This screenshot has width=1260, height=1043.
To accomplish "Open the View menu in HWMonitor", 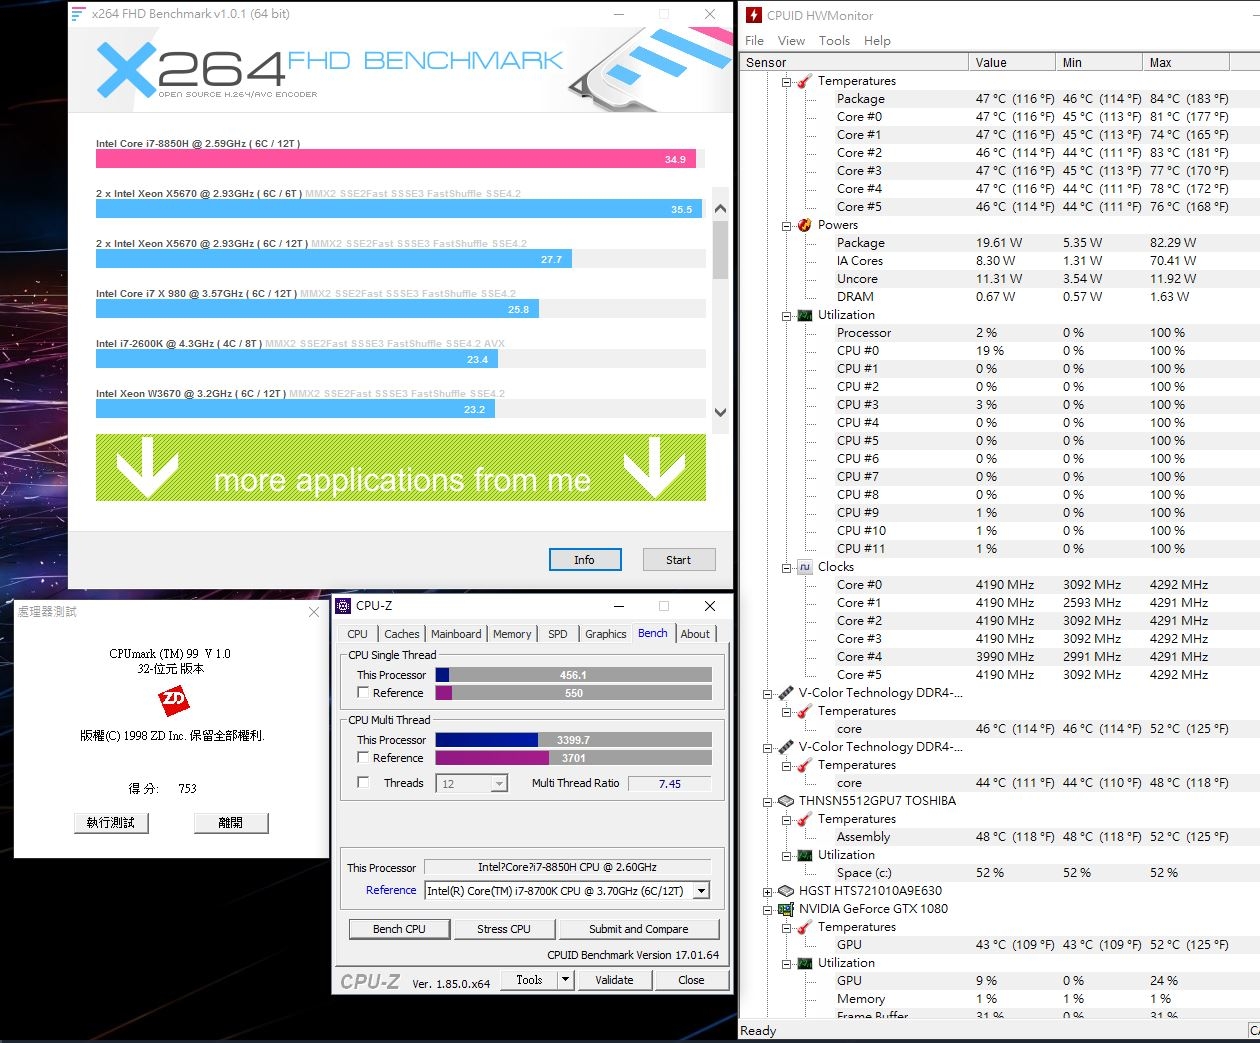I will click(x=791, y=41).
